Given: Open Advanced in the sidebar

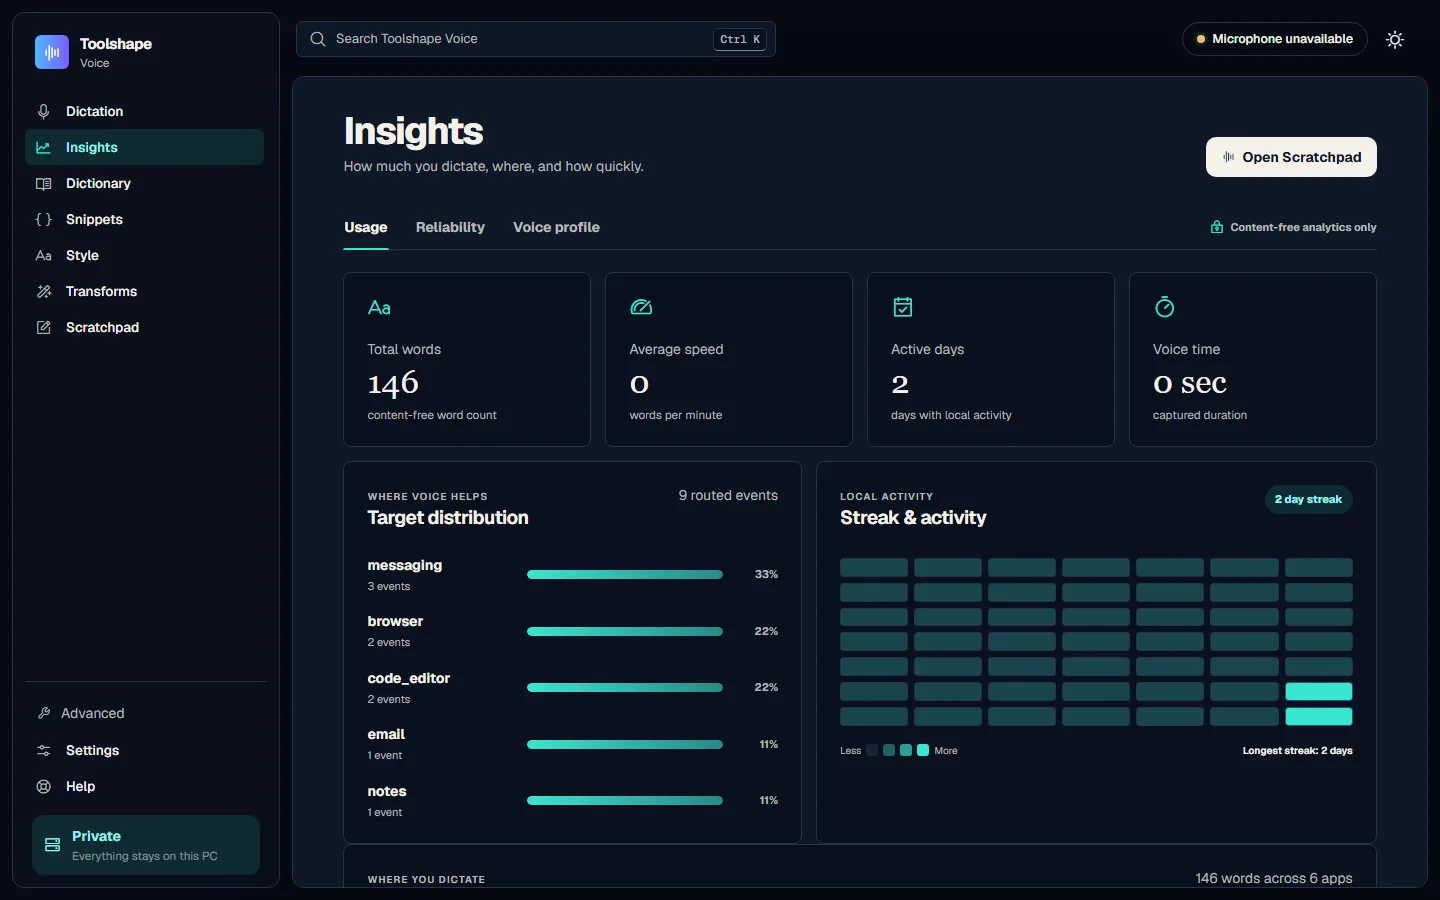Looking at the screenshot, I should [x=144, y=713].
